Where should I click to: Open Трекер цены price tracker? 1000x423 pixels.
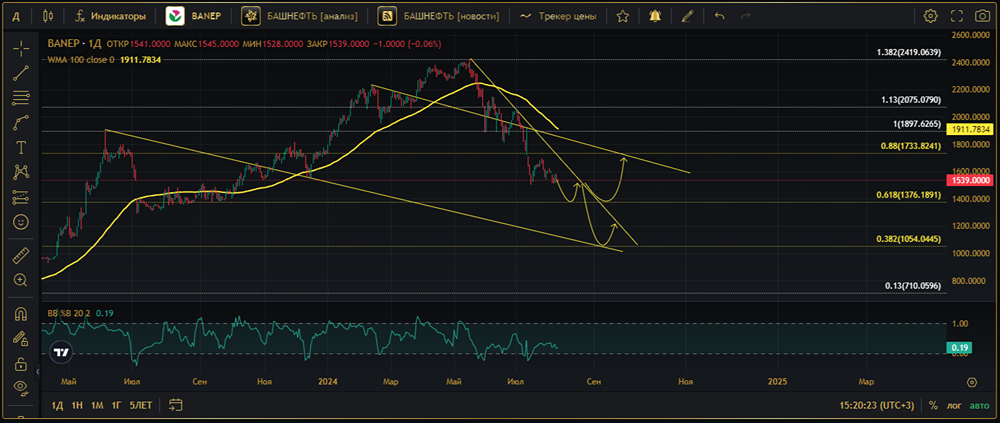(558, 16)
